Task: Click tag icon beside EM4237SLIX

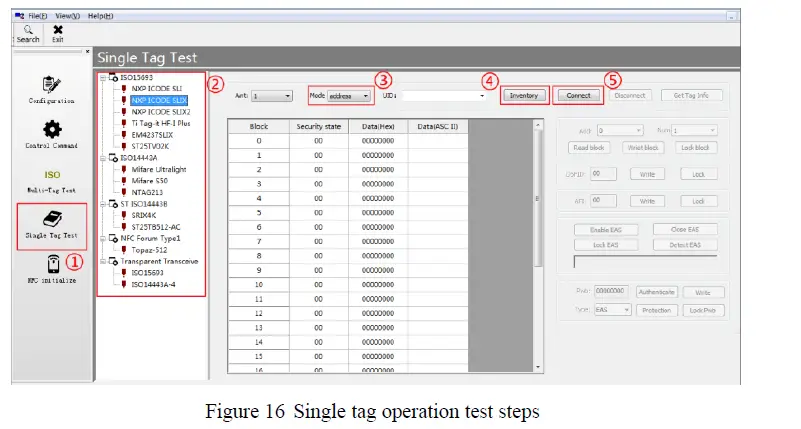Action: (x=123, y=135)
